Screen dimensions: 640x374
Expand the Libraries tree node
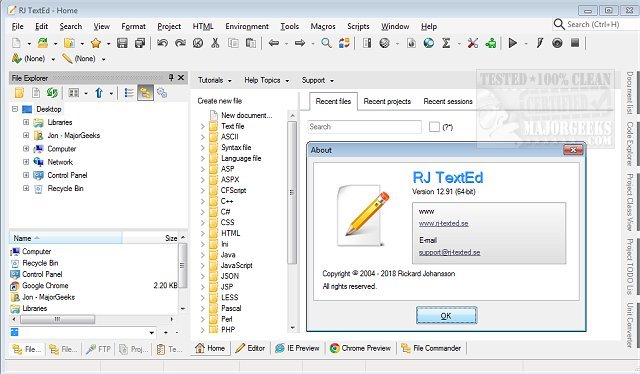coord(26,122)
